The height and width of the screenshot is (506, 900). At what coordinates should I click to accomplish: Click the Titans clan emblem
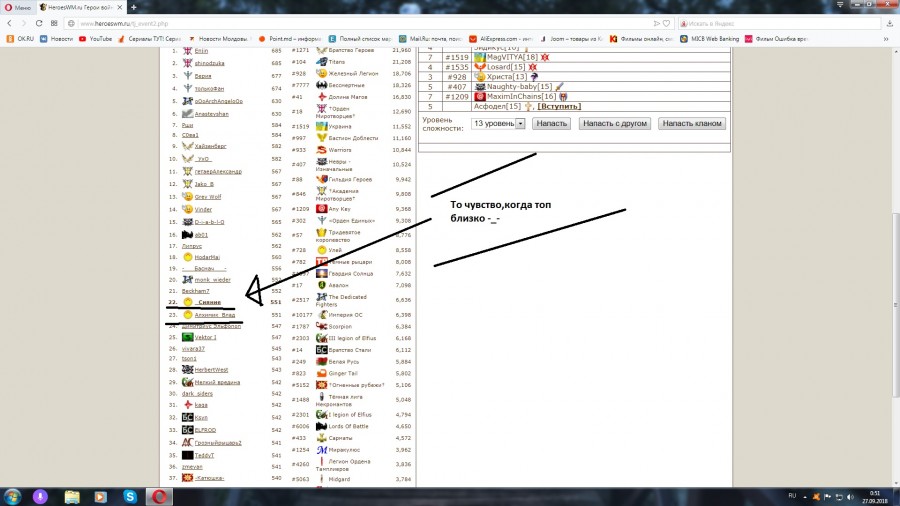pyautogui.click(x=321, y=62)
